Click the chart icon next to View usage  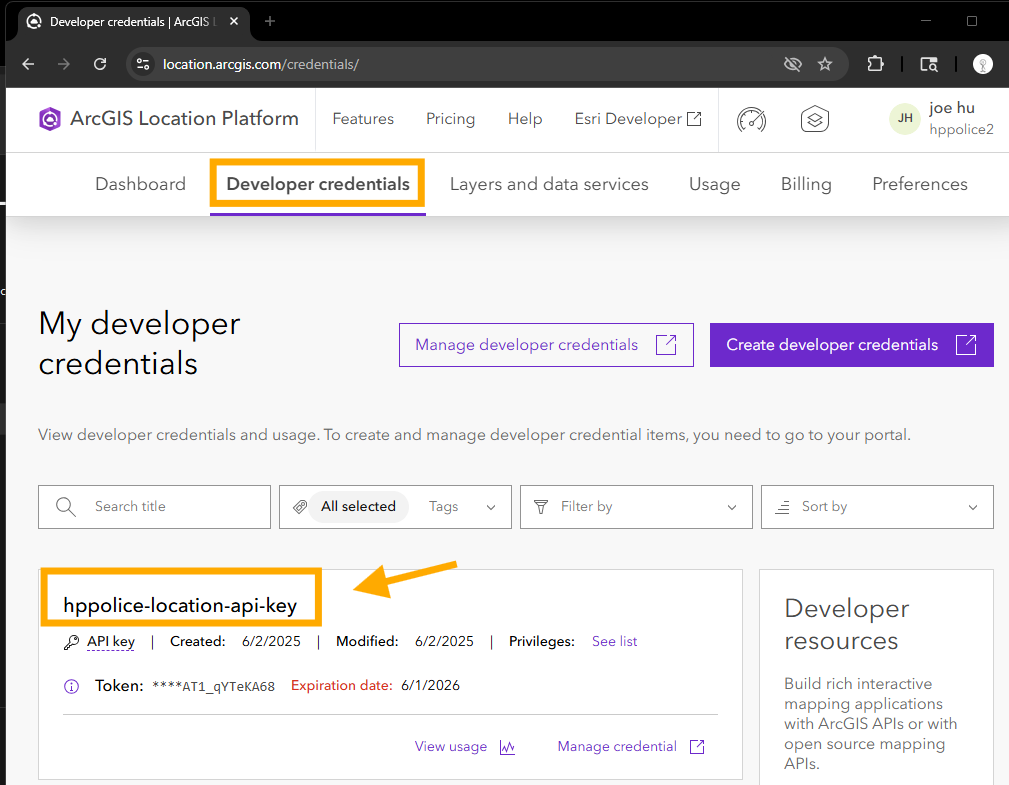(x=507, y=747)
